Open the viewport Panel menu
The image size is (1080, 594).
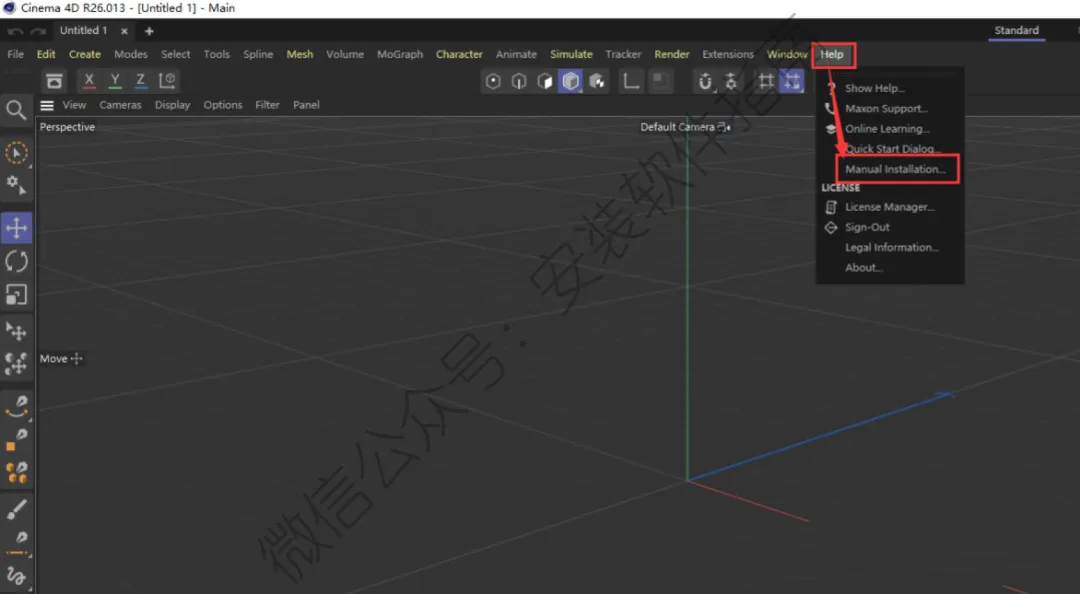307,105
